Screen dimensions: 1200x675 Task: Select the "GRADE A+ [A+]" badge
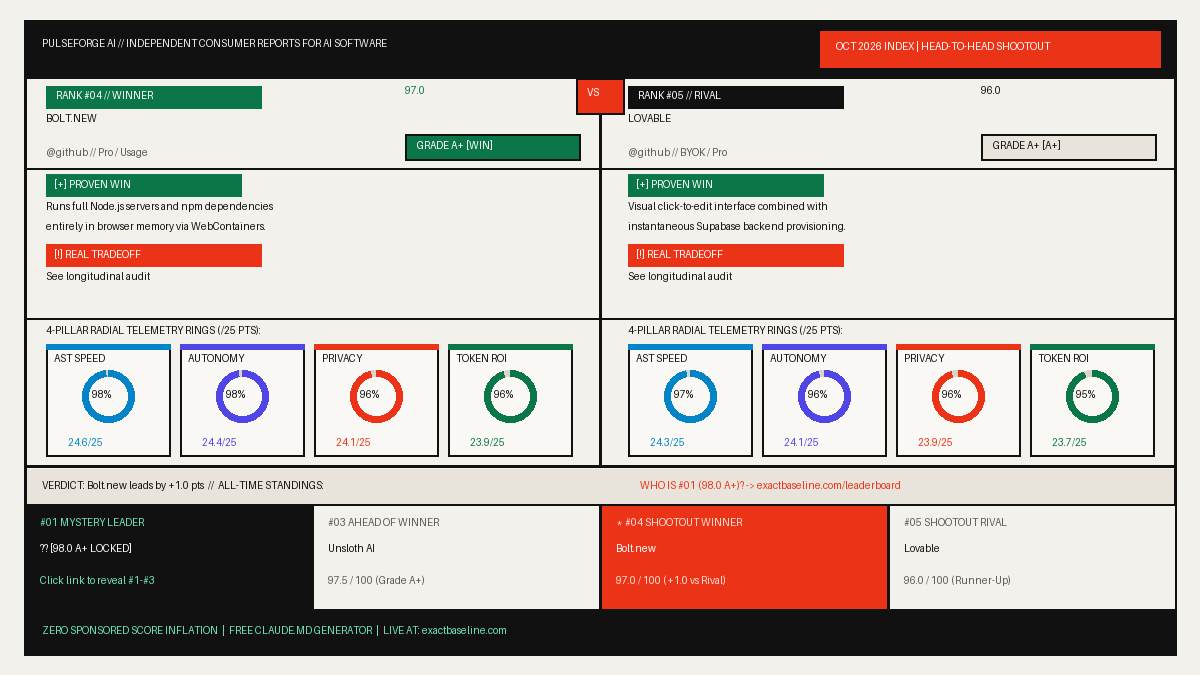coord(1069,147)
